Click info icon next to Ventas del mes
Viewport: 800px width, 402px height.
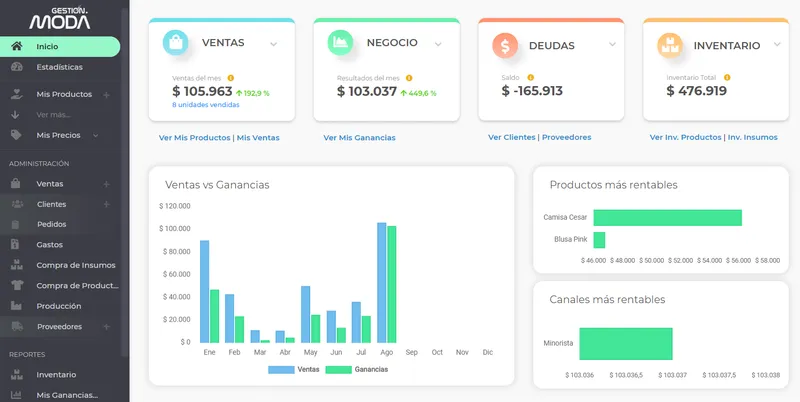tap(231, 78)
